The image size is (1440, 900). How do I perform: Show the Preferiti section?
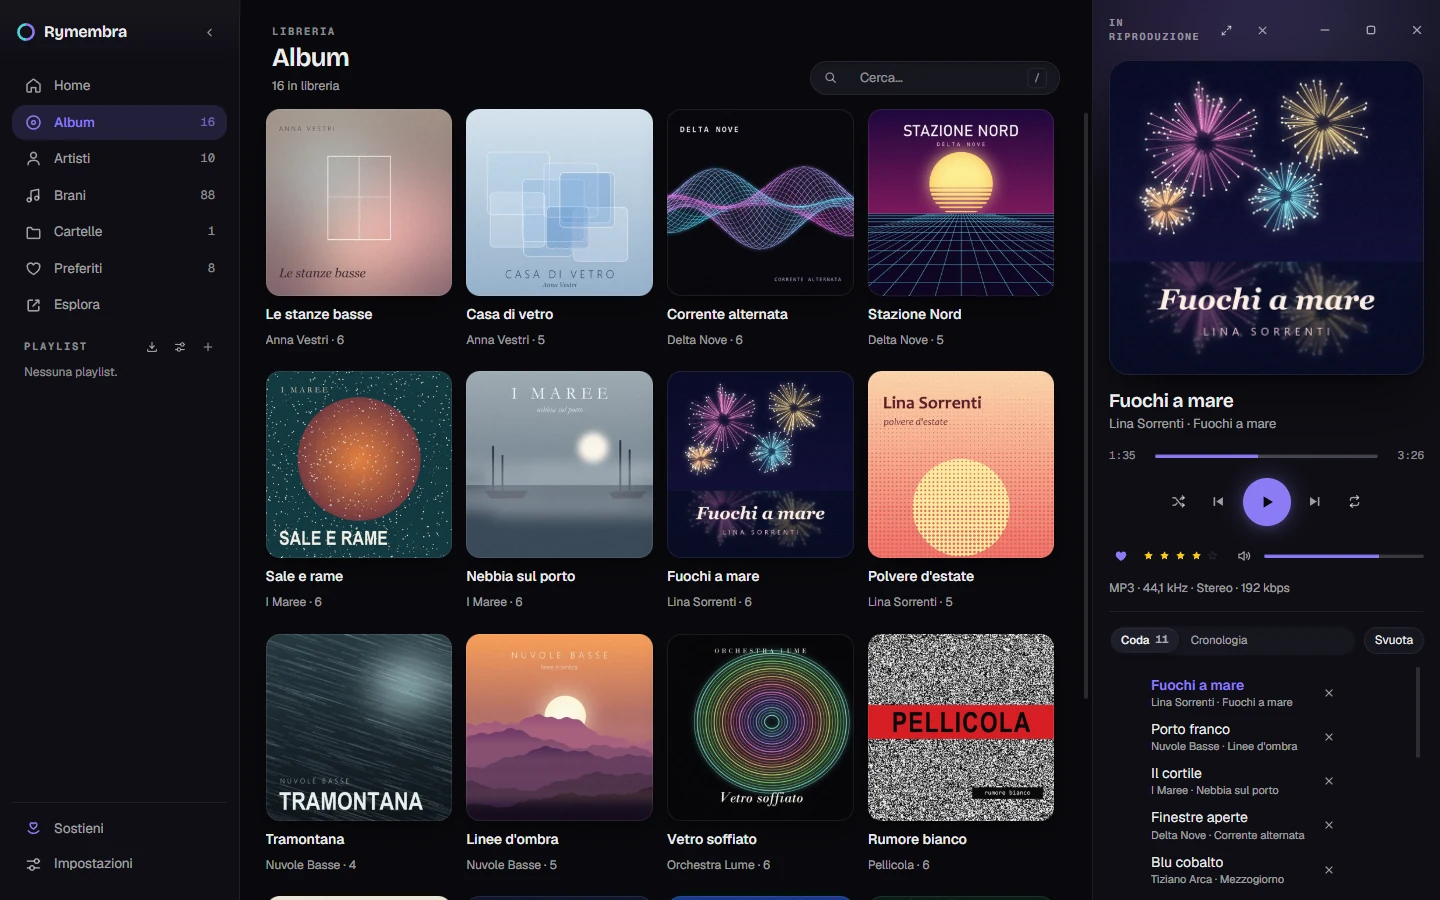point(119,268)
